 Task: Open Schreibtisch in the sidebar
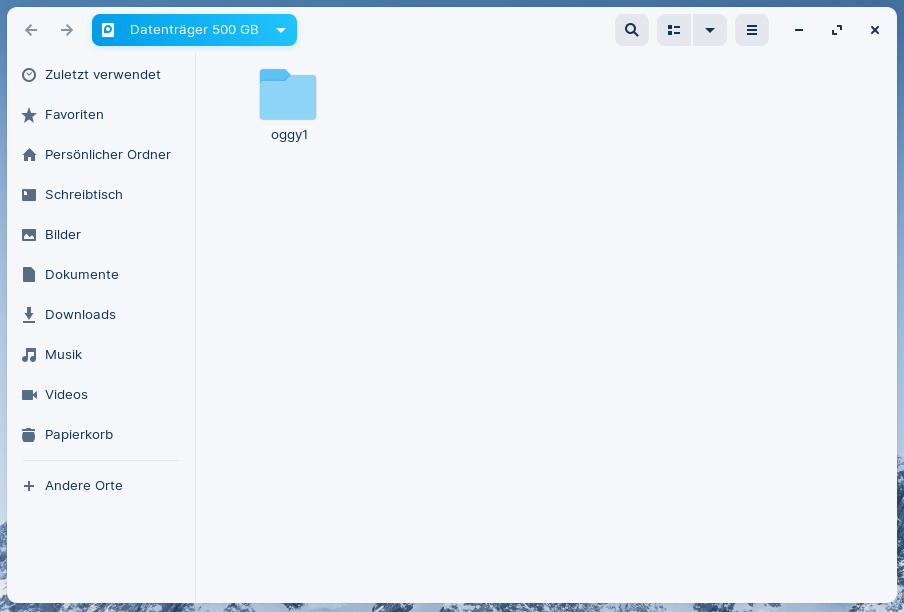(100, 195)
